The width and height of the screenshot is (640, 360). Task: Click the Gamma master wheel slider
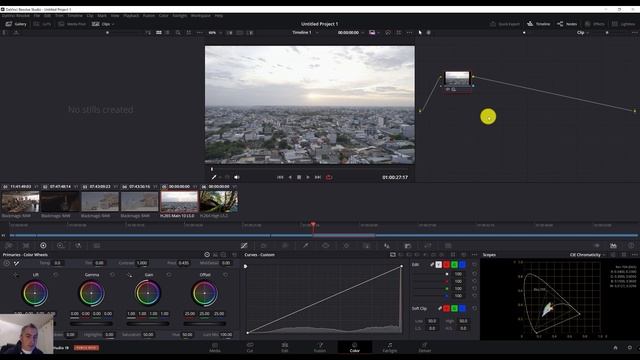click(x=91, y=324)
